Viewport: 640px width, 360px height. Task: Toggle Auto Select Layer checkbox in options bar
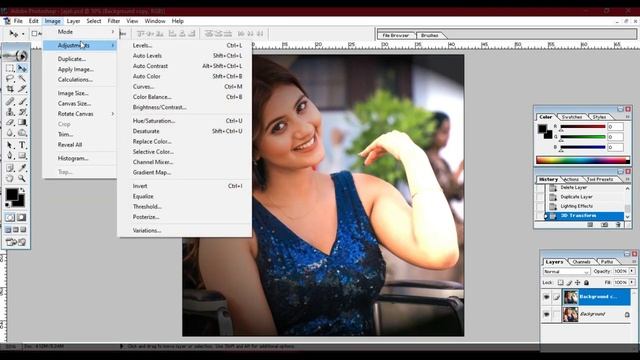click(35, 33)
